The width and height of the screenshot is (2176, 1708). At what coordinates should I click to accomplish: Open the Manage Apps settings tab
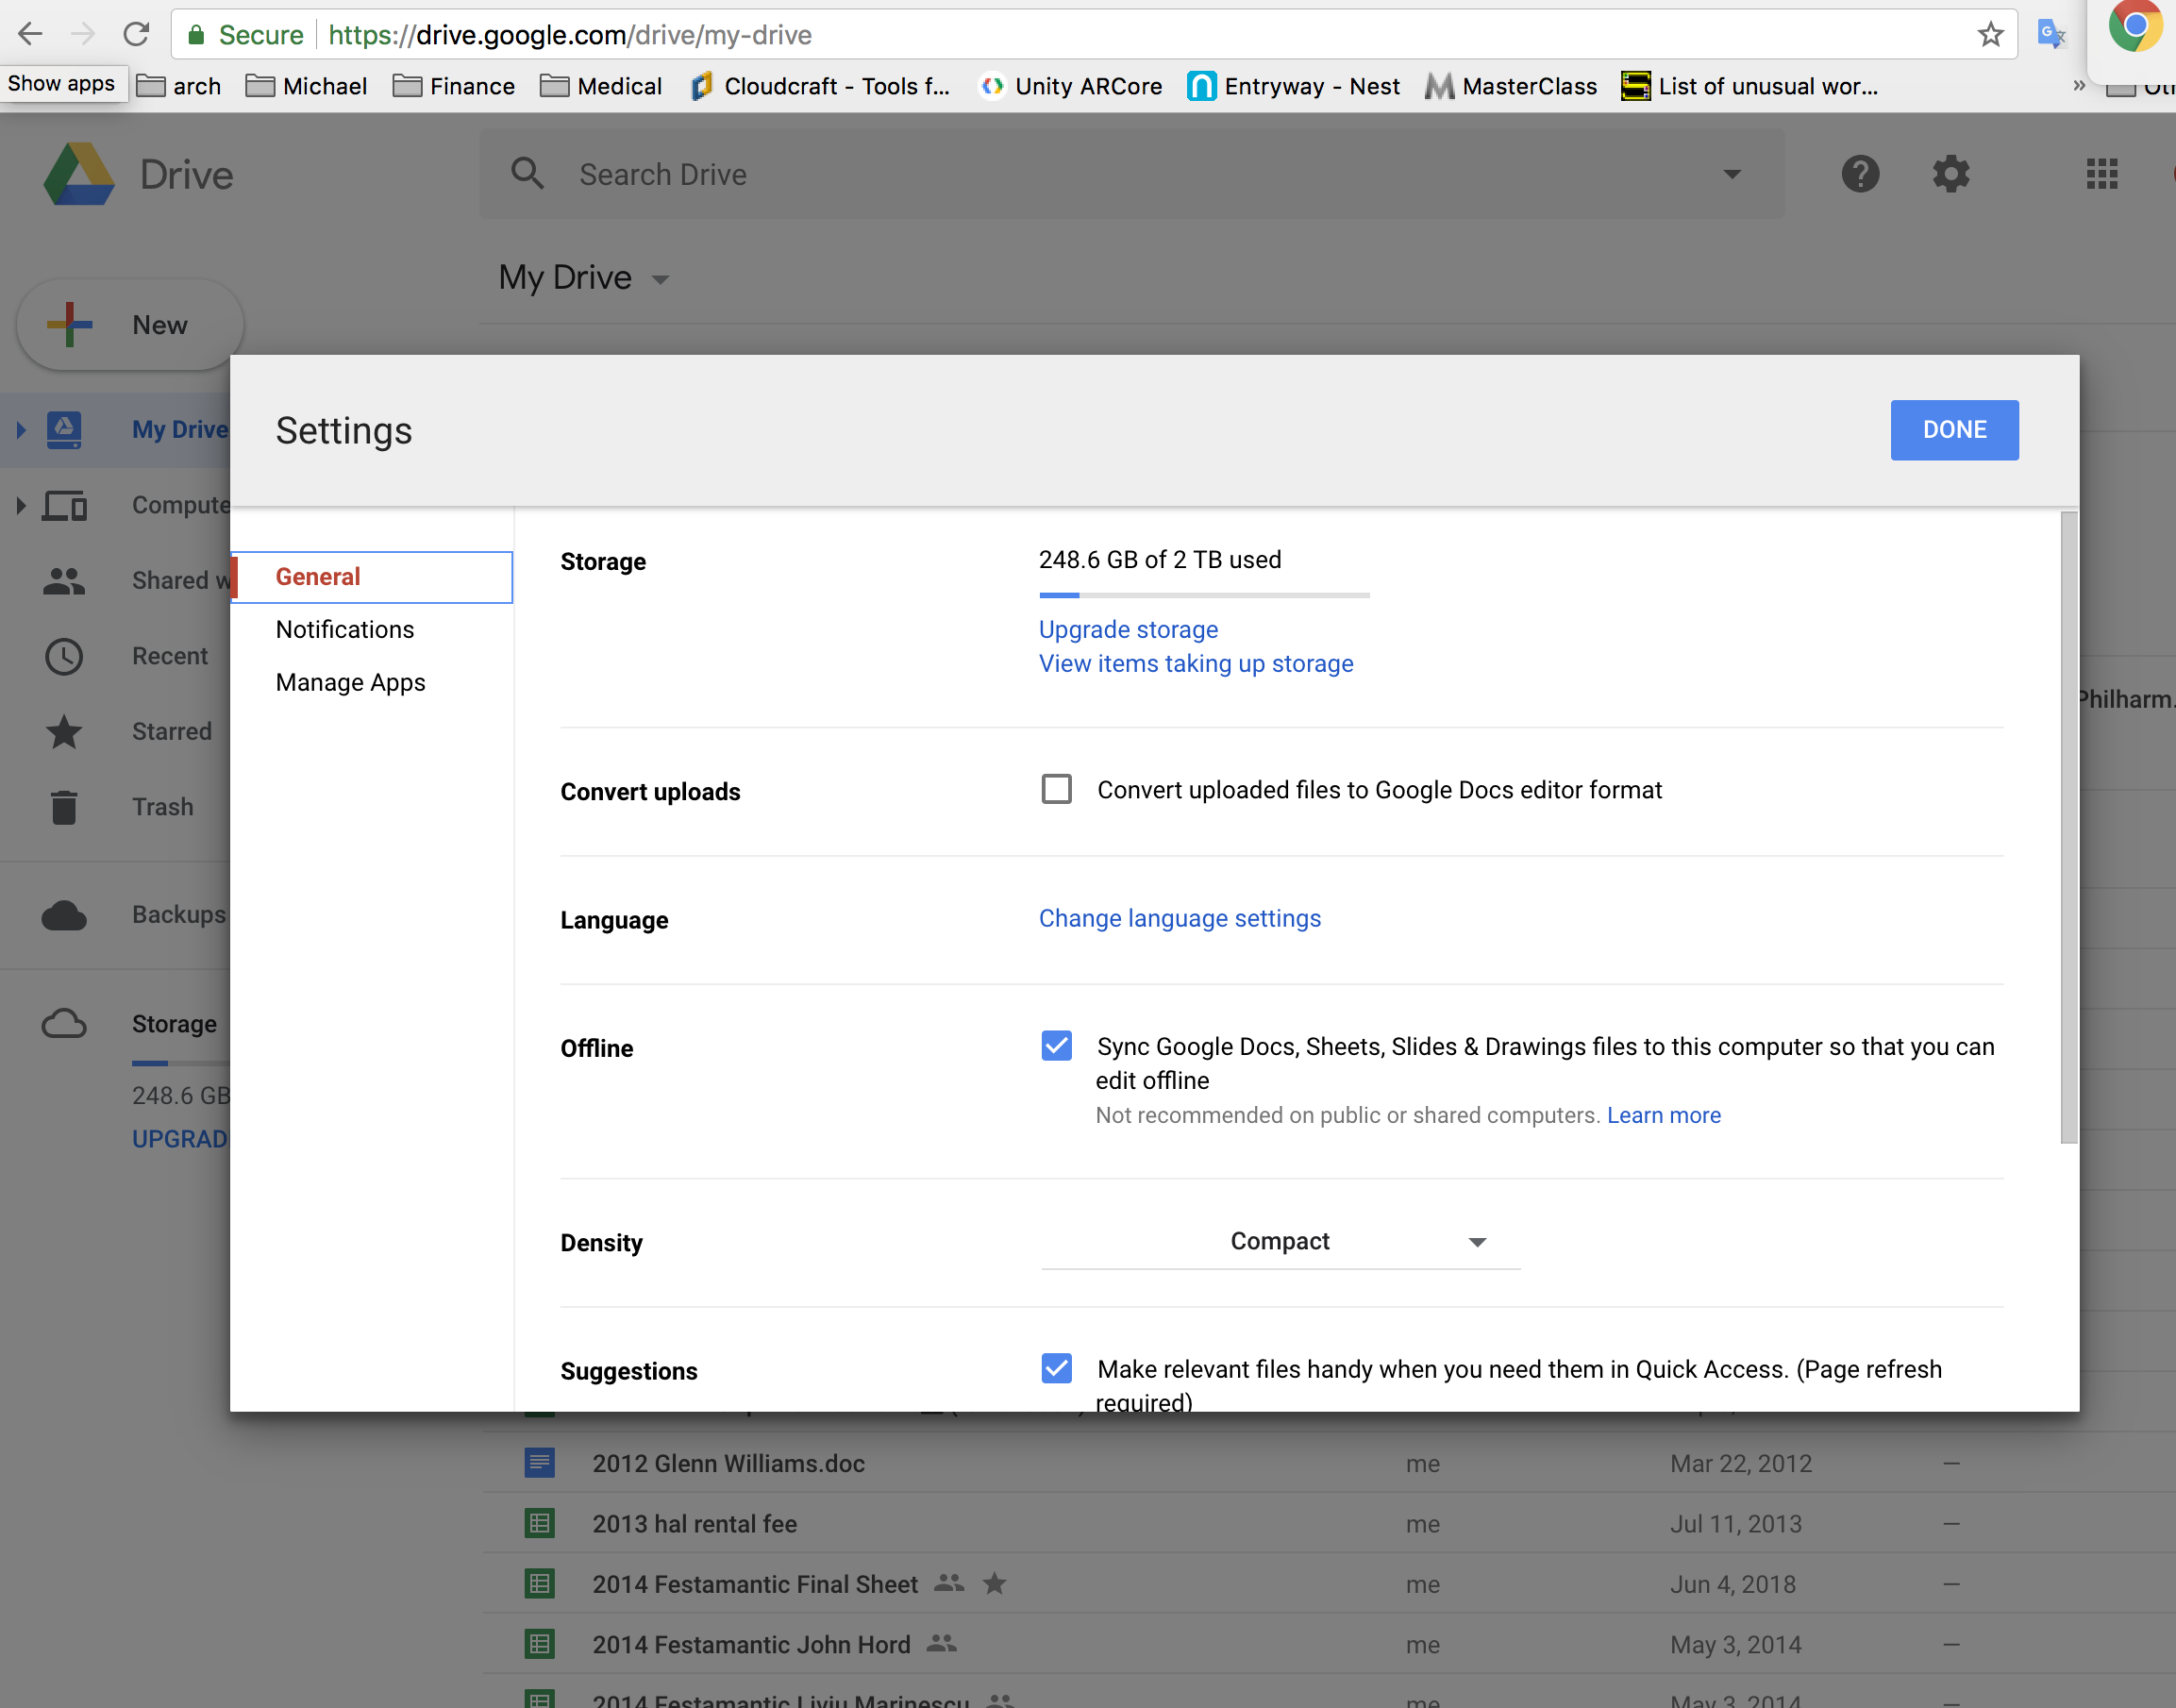point(350,682)
